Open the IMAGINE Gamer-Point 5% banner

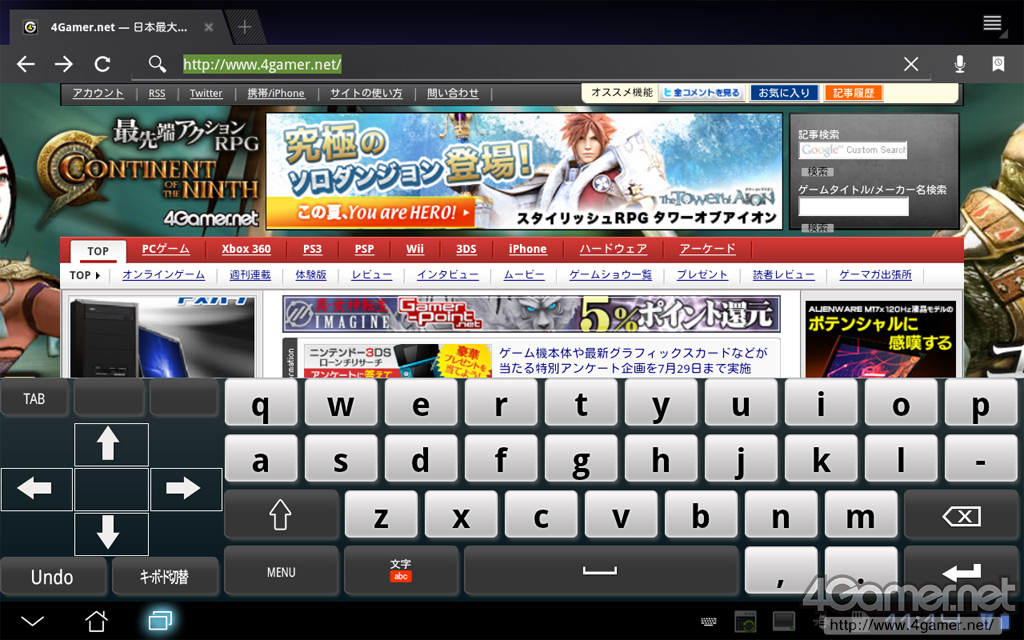pos(532,313)
